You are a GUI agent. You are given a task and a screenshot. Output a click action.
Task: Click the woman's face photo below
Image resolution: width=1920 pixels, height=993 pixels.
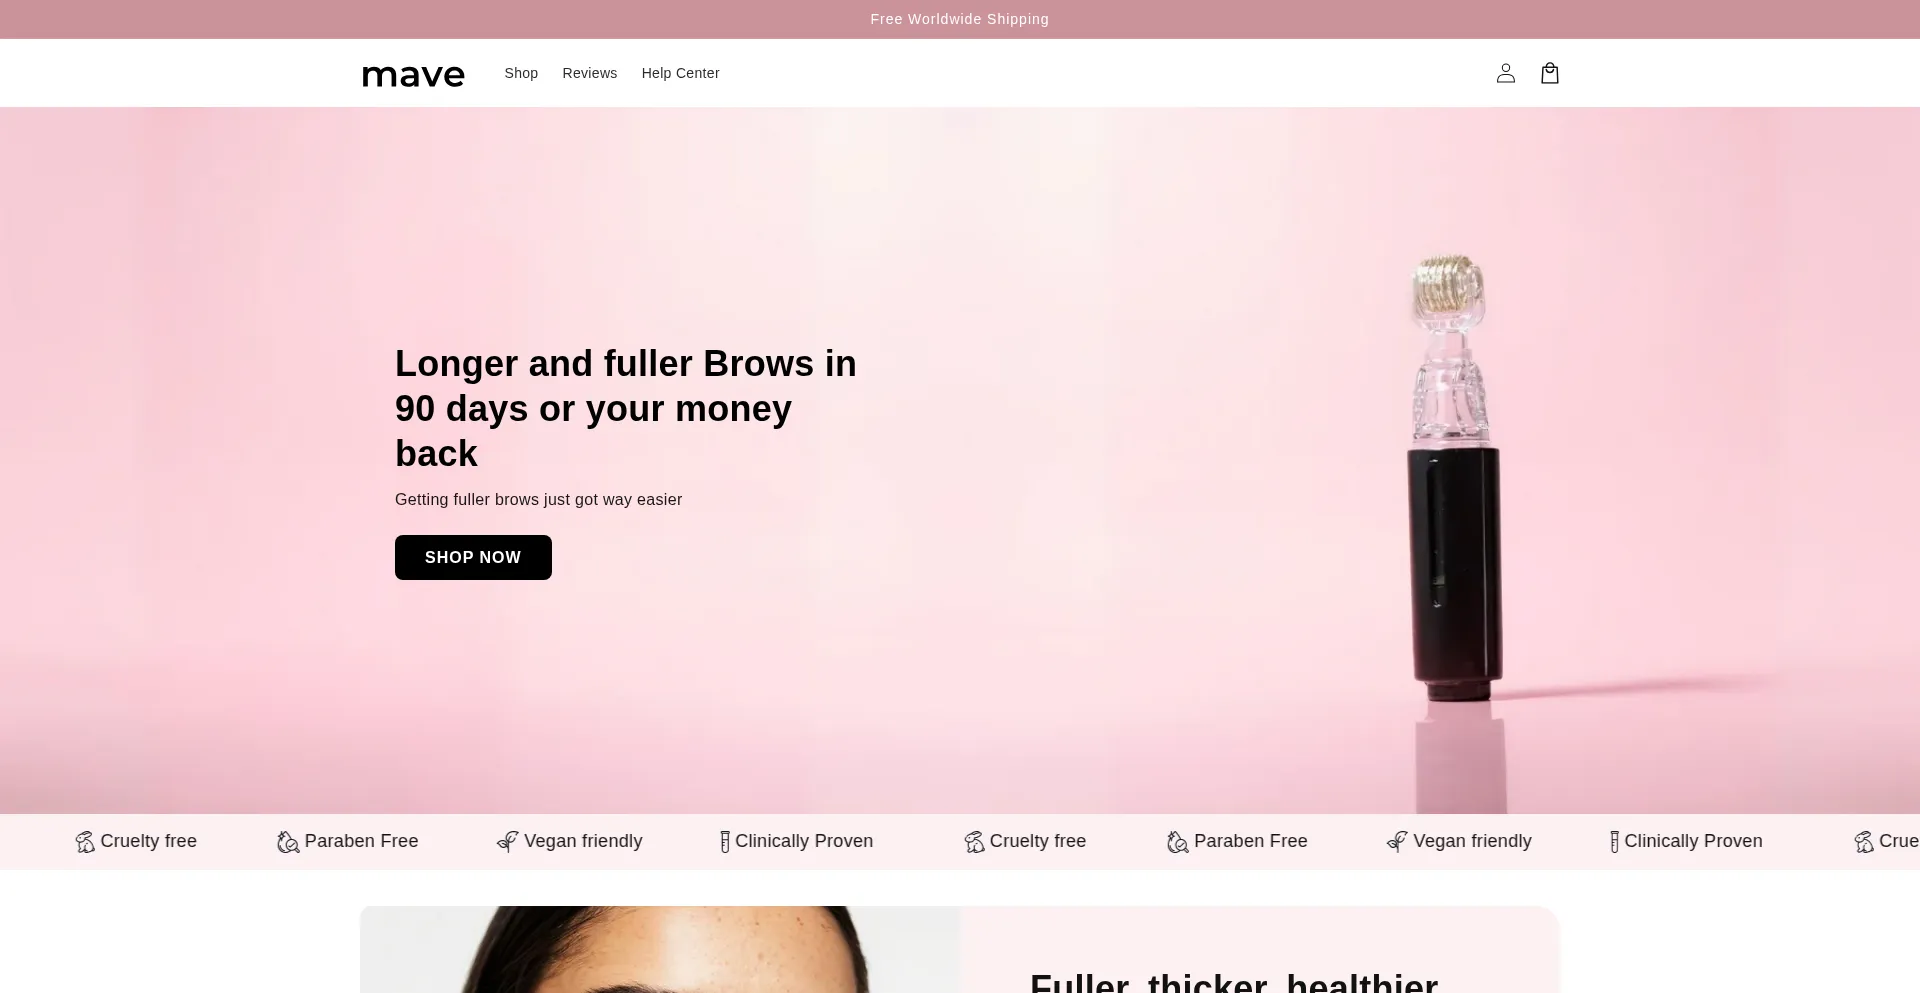[x=660, y=950]
